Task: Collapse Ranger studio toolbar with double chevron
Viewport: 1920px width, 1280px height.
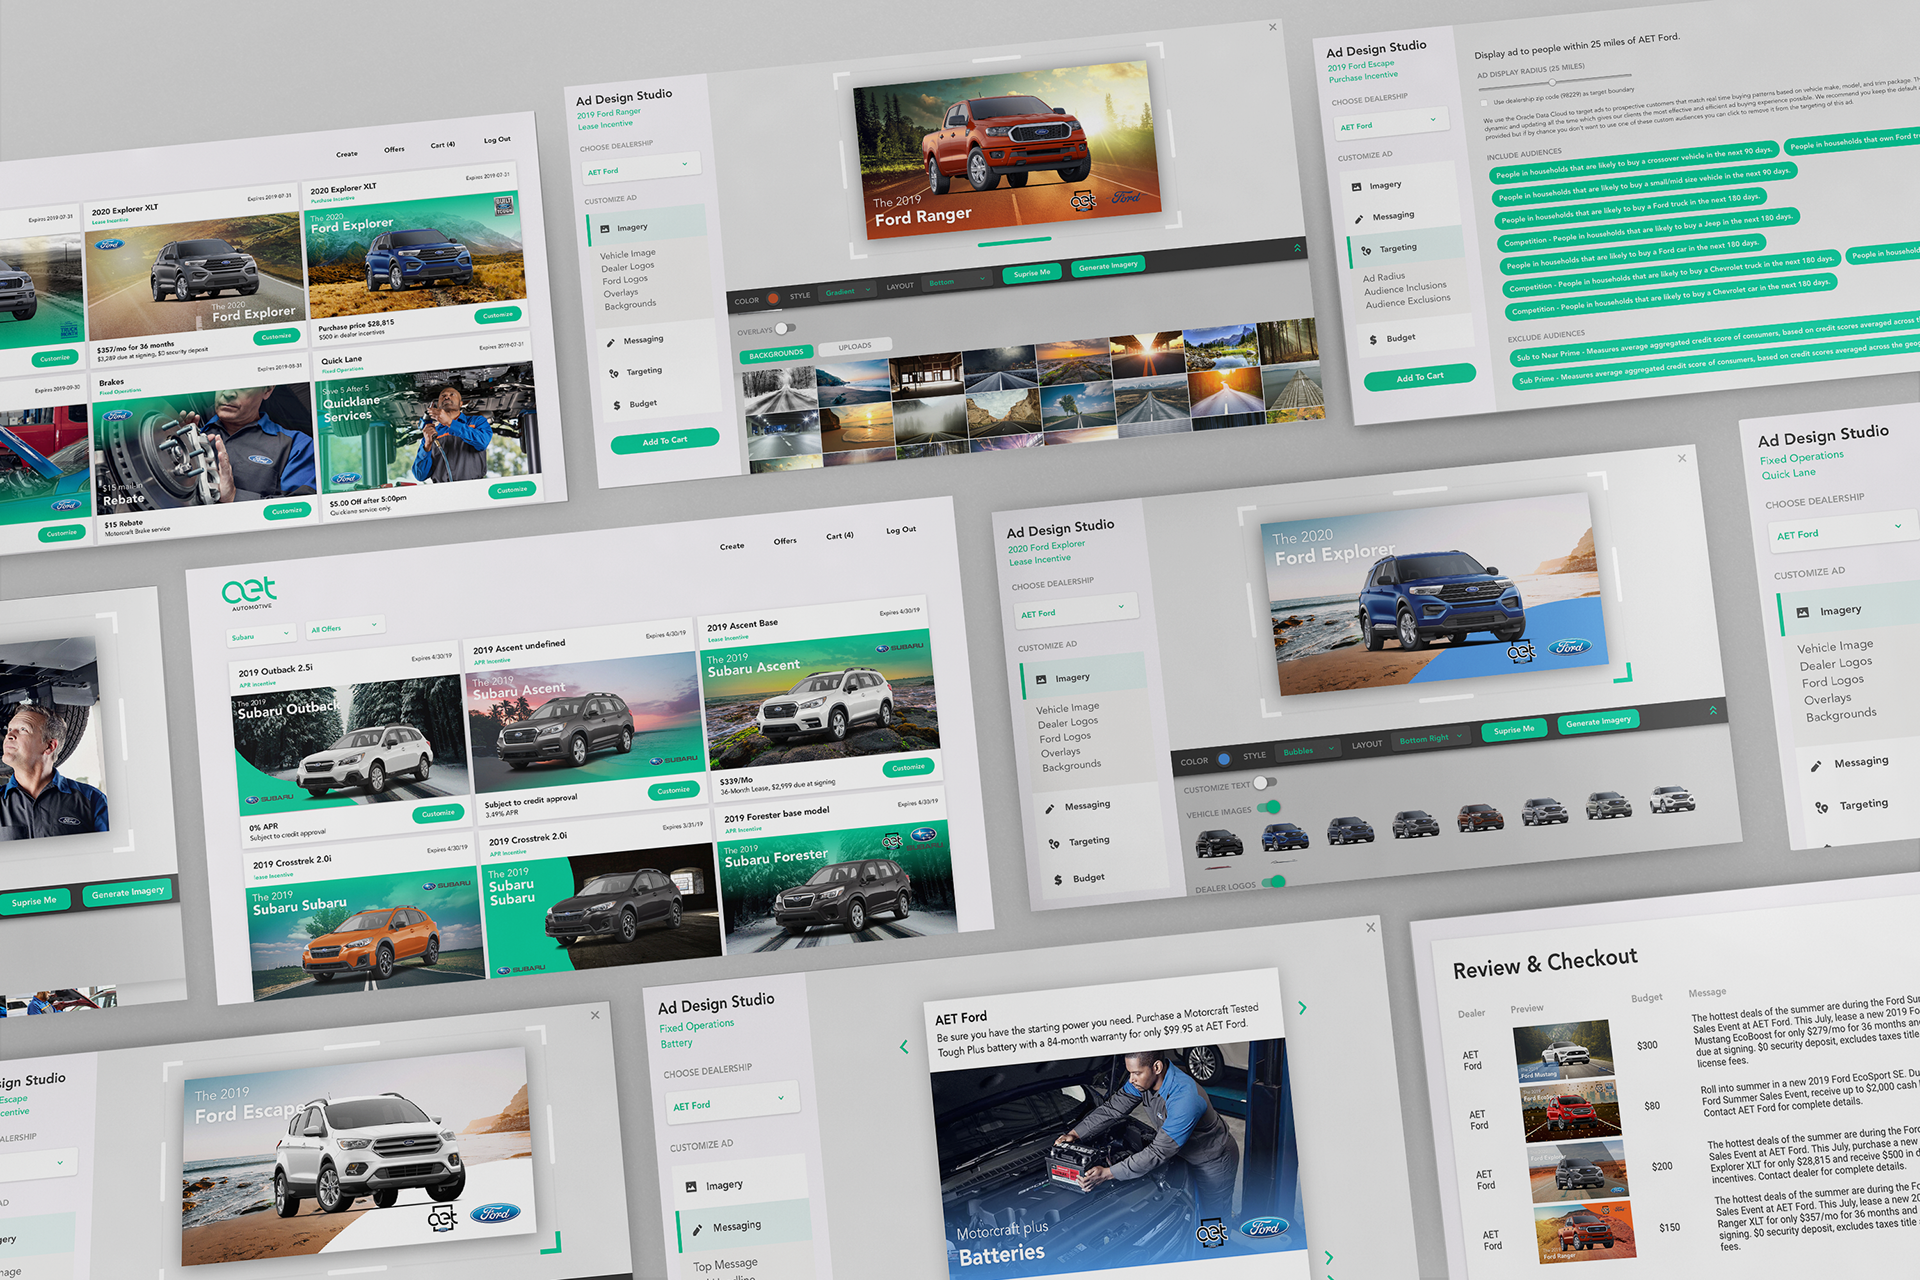Action: click(x=1298, y=247)
